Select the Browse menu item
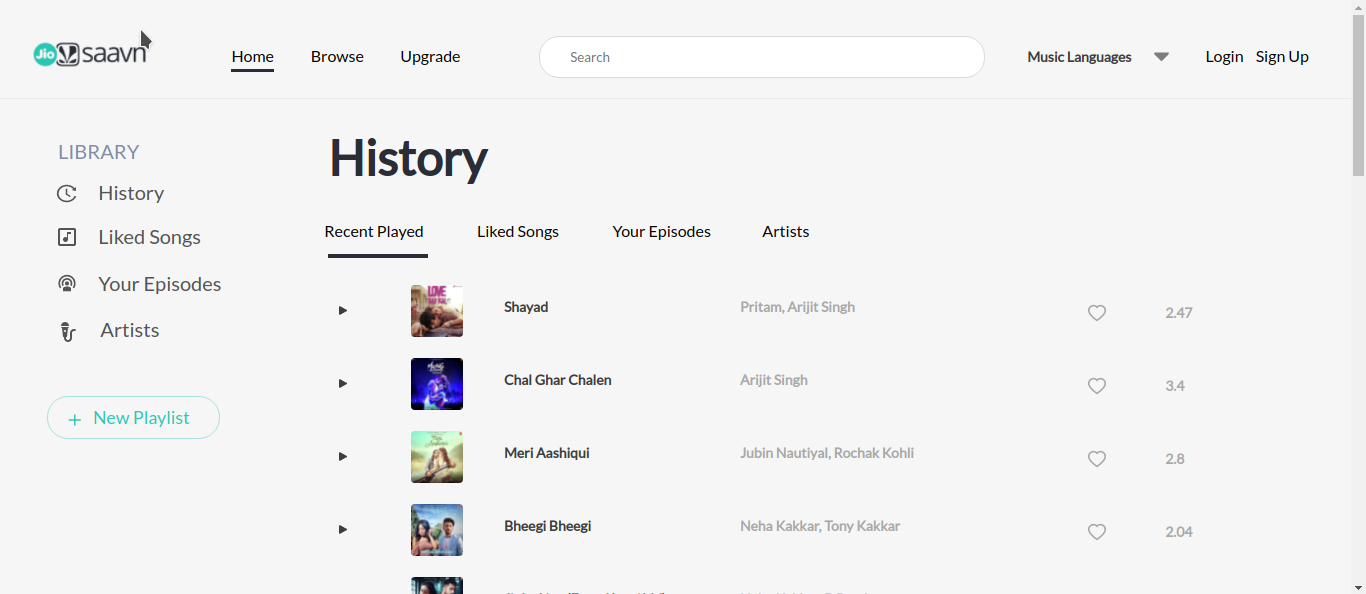This screenshot has width=1366, height=594. pyautogui.click(x=336, y=56)
